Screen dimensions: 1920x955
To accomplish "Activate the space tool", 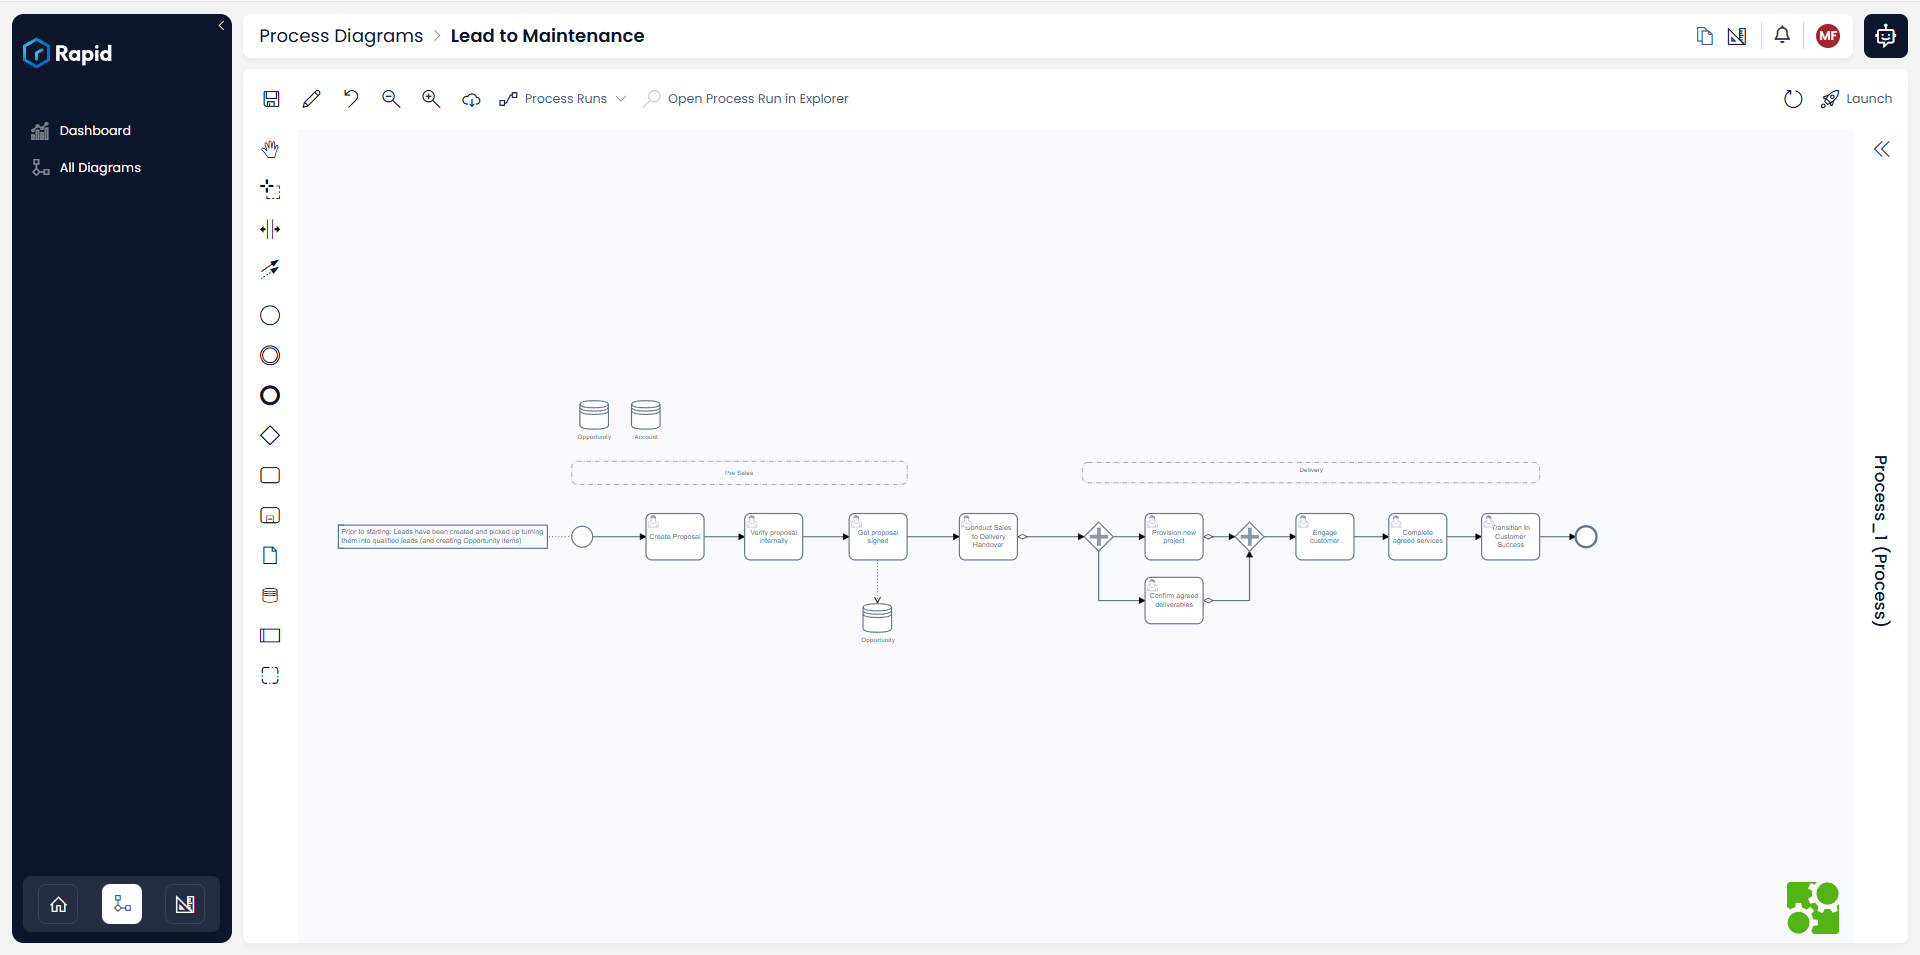I will coord(270,229).
